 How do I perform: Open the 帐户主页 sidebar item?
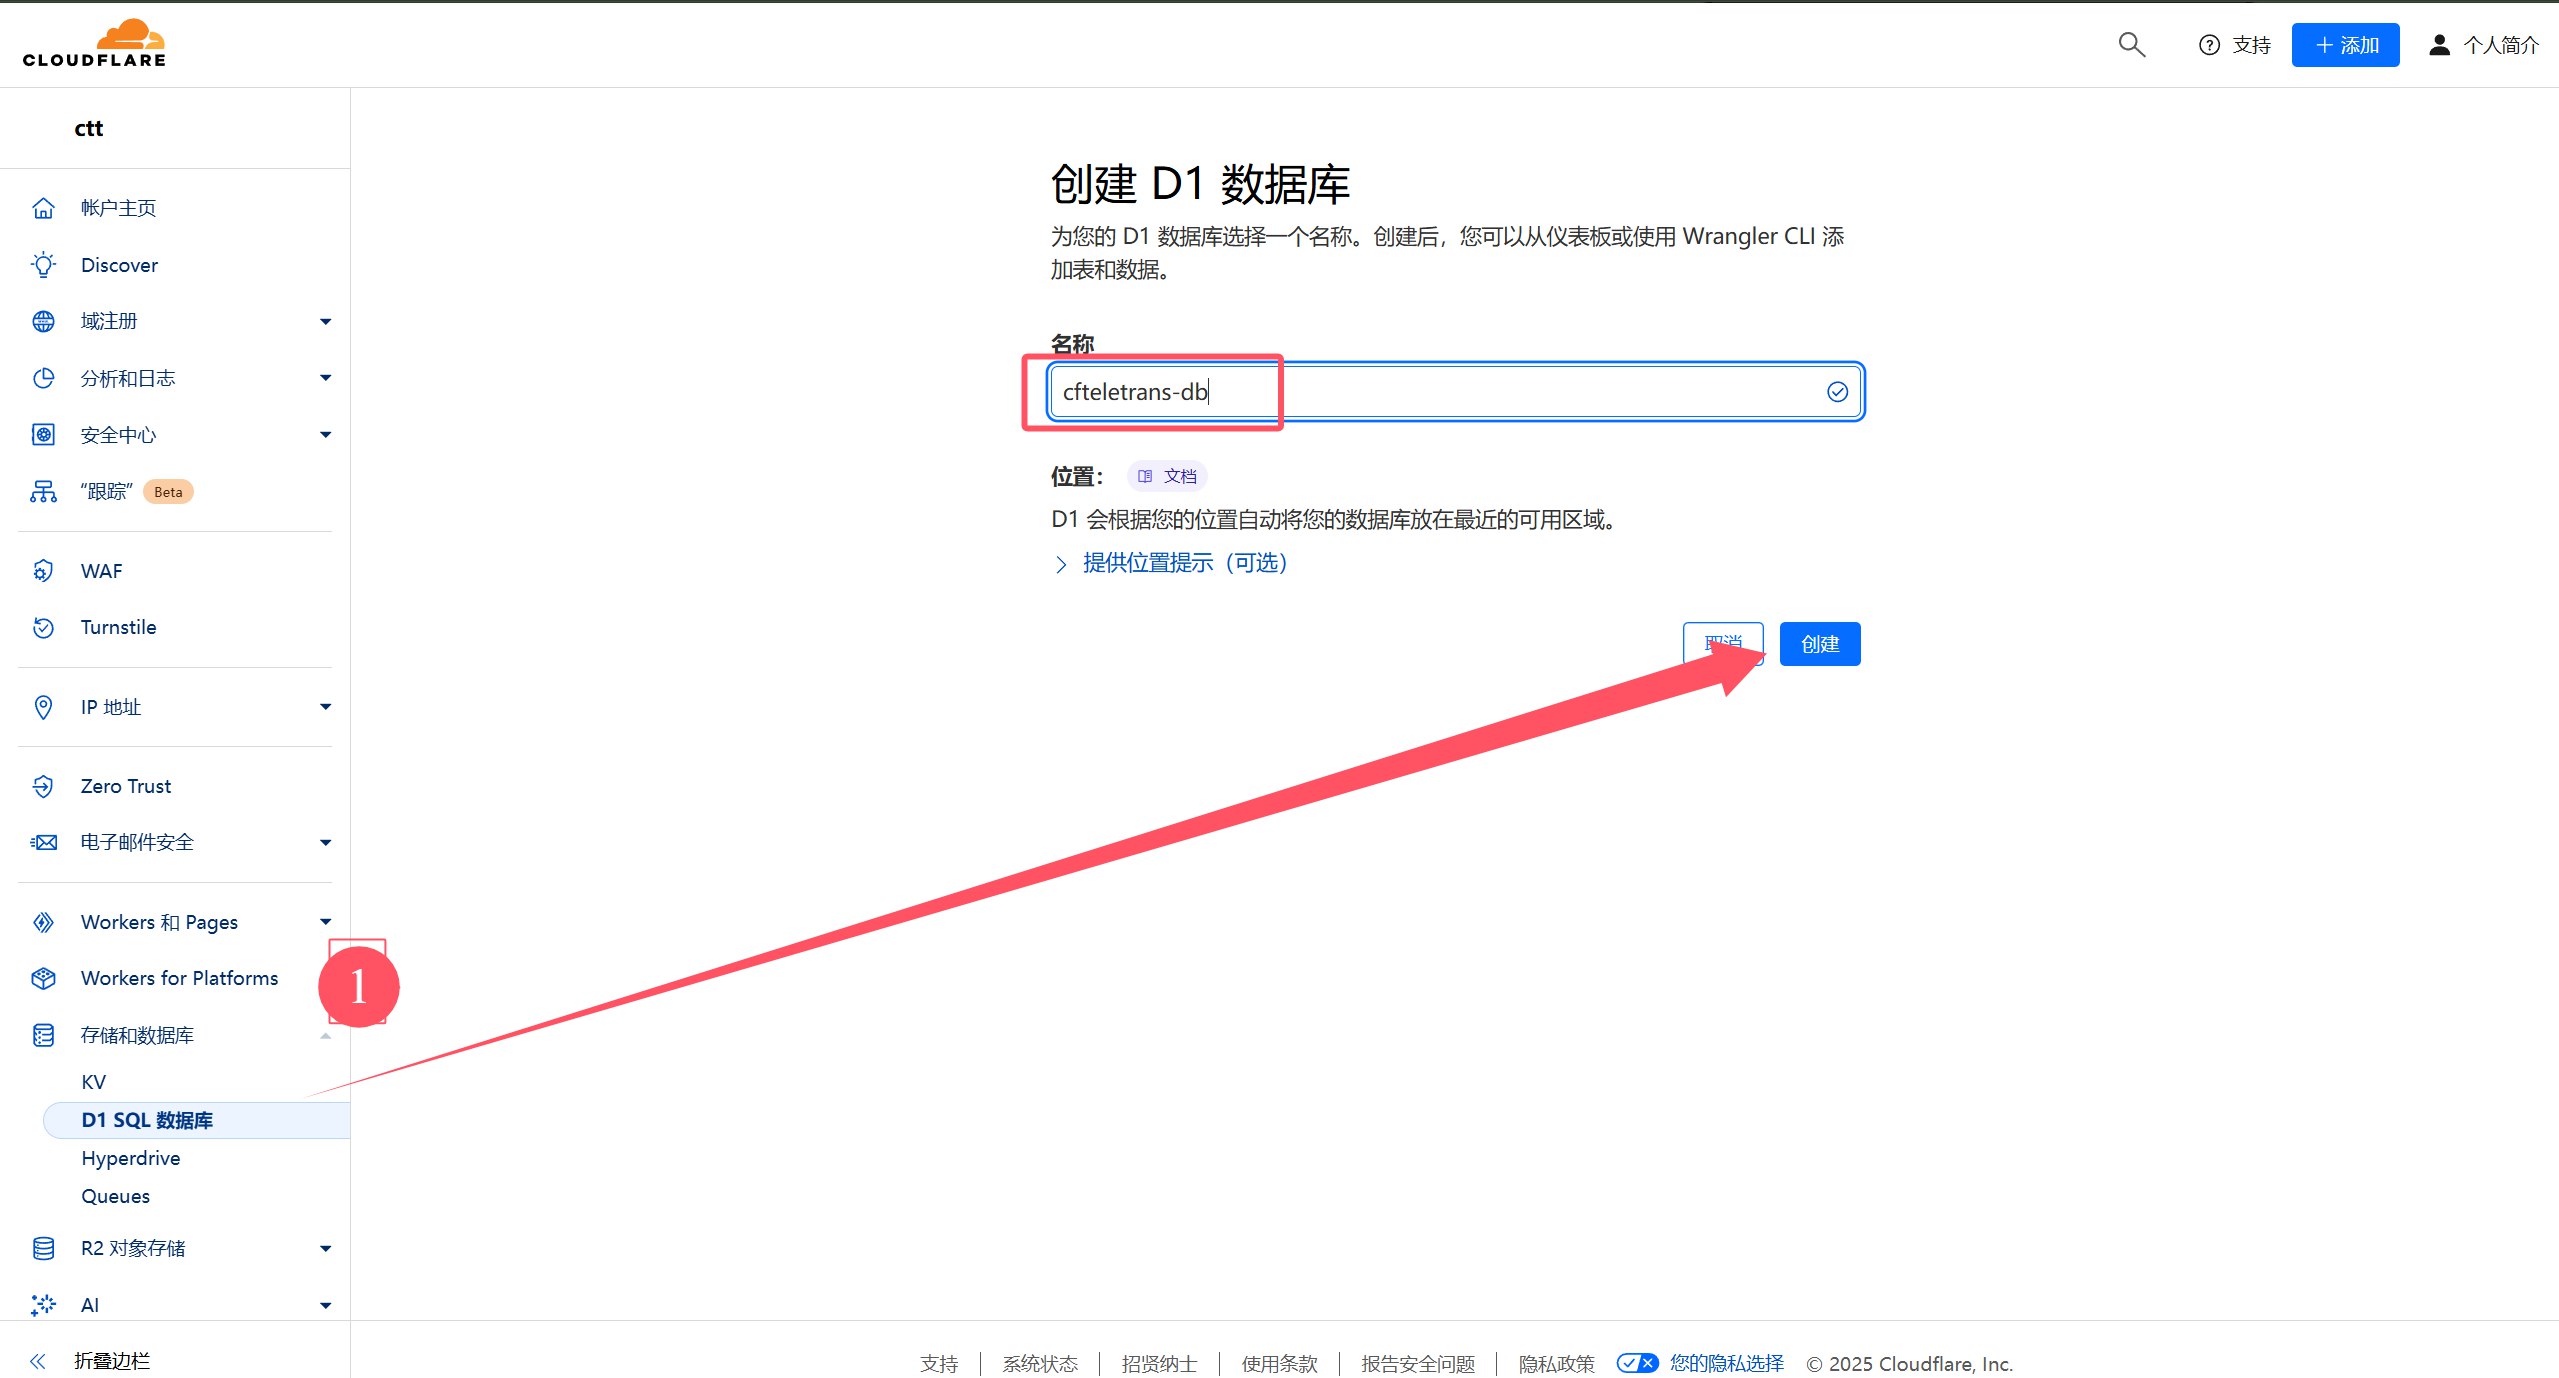119,208
